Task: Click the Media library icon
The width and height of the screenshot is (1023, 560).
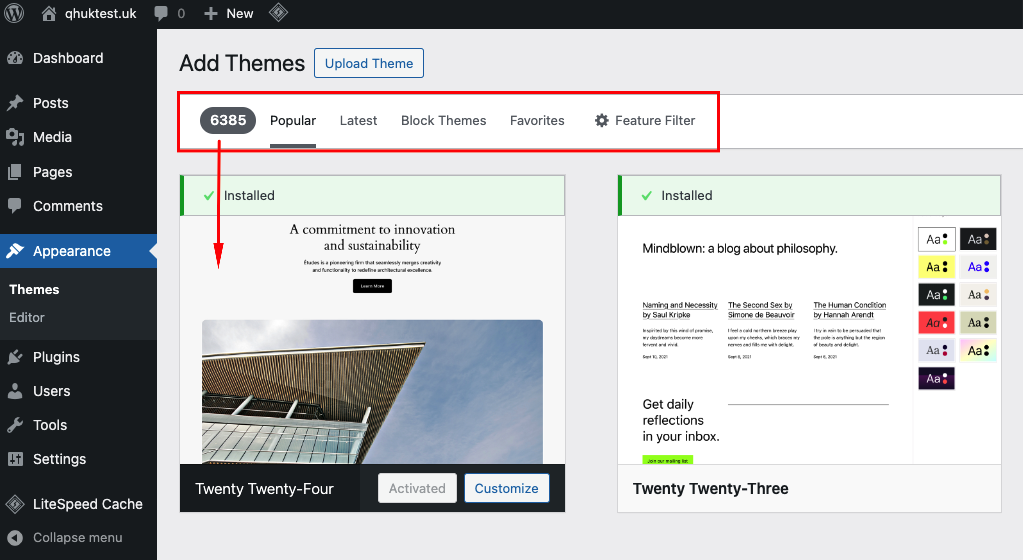Action: 15,137
